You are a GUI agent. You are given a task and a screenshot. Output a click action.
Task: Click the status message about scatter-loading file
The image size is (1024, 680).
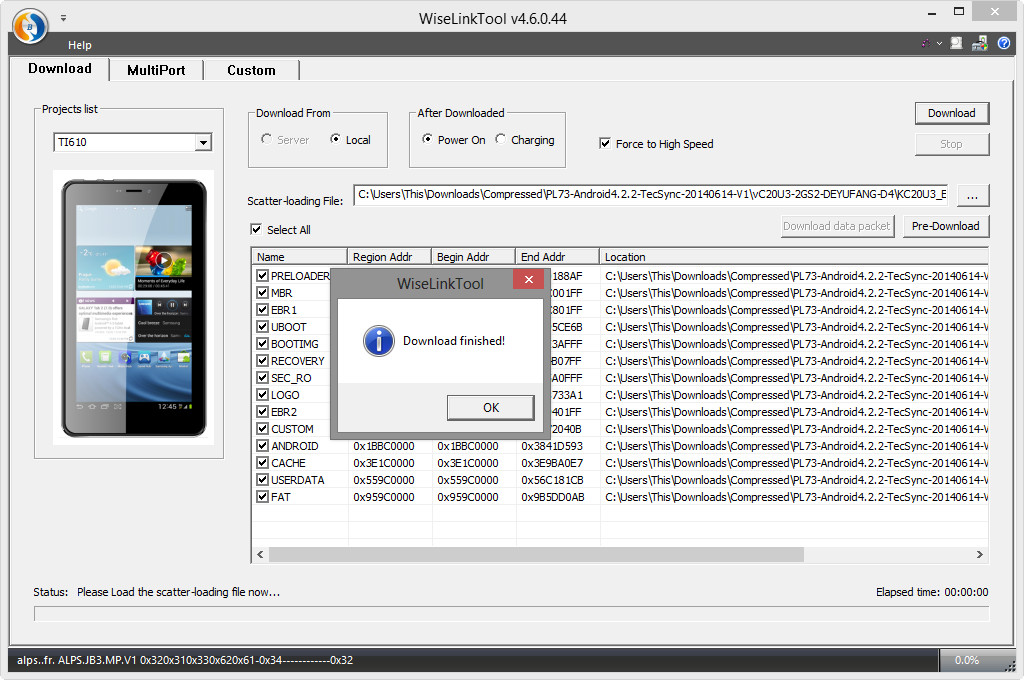pos(178,592)
